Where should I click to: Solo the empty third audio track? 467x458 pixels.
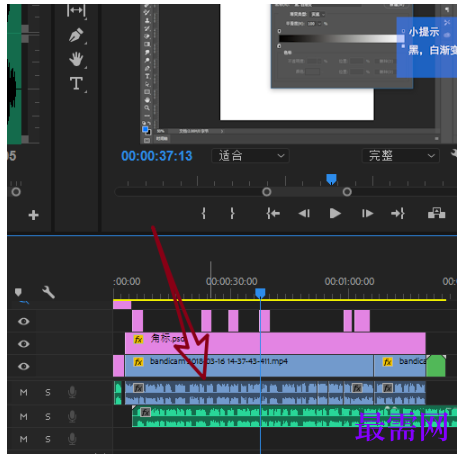tap(48, 439)
